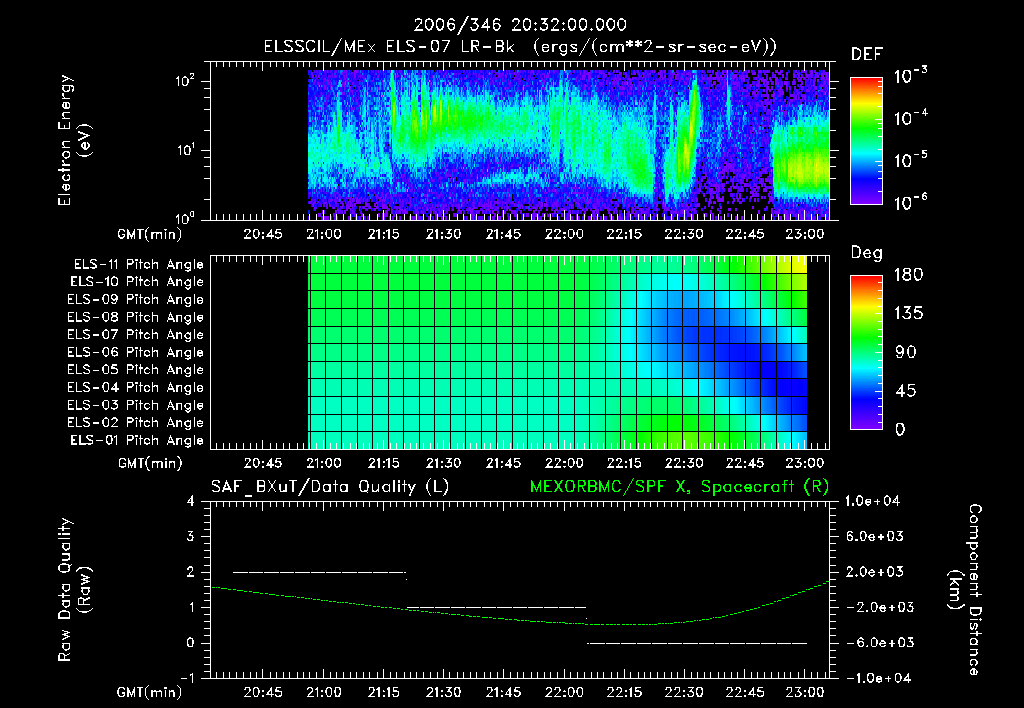
Task: Click the 135 value on Deg scale
Action: pos(909,314)
